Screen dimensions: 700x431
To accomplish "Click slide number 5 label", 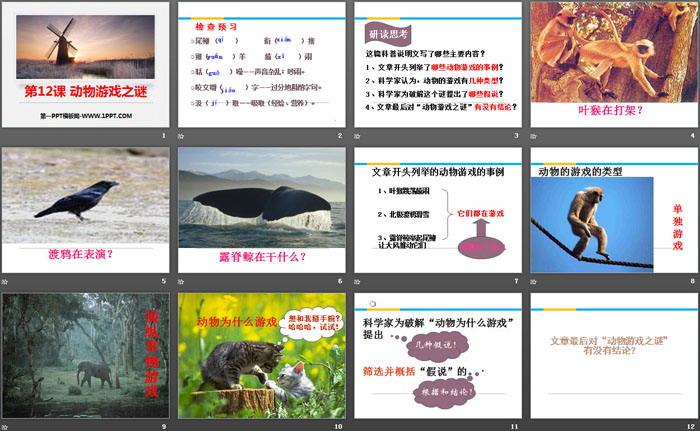I will (164, 281).
